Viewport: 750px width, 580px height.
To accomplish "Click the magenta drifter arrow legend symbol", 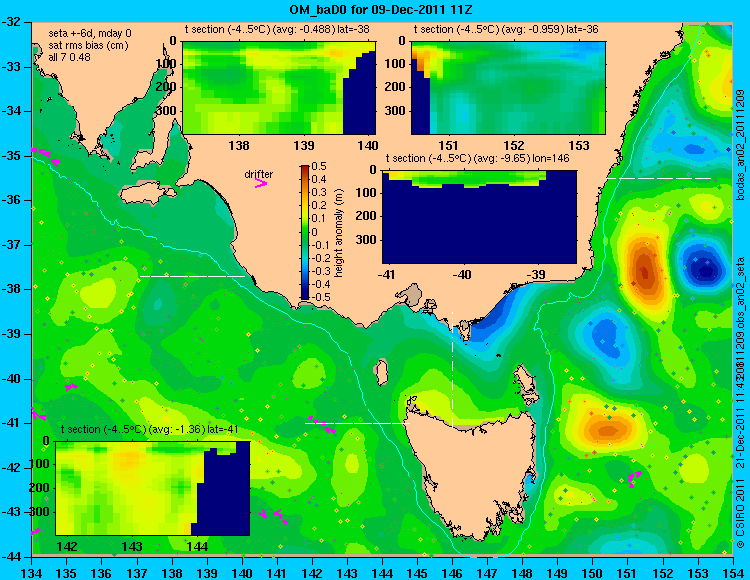I will point(261,183).
